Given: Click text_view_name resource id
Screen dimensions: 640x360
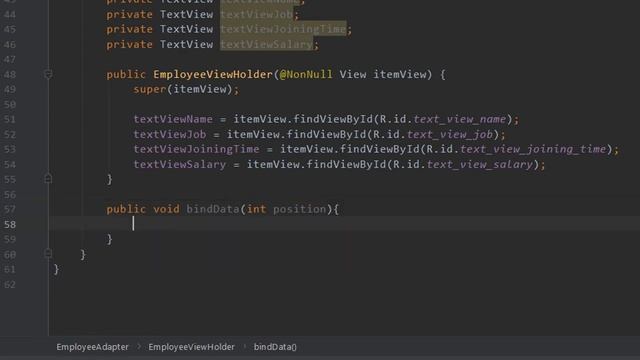Looking at the screenshot, I should tap(460, 119).
